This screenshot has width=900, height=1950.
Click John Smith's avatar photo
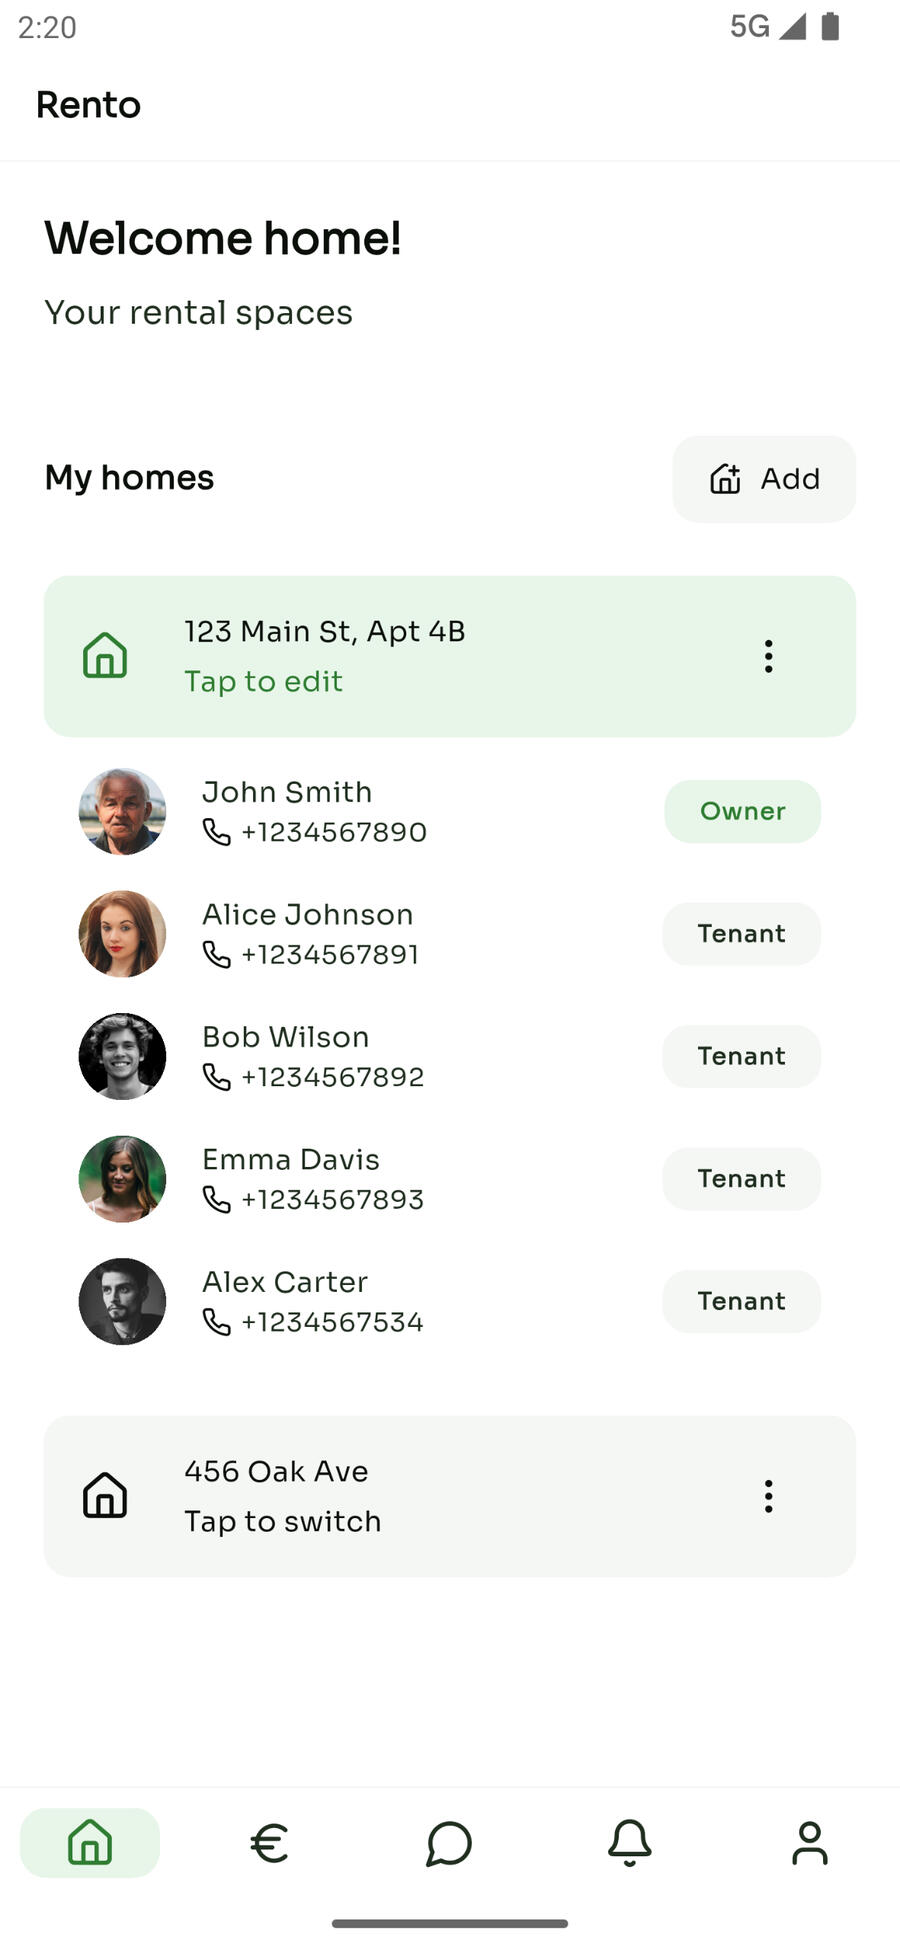122,812
